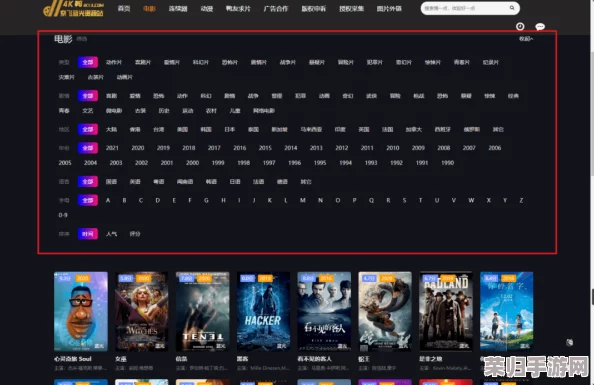Screen dimensions: 594x385
Task: Open the 动漫 nav tab
Action: [206, 8]
